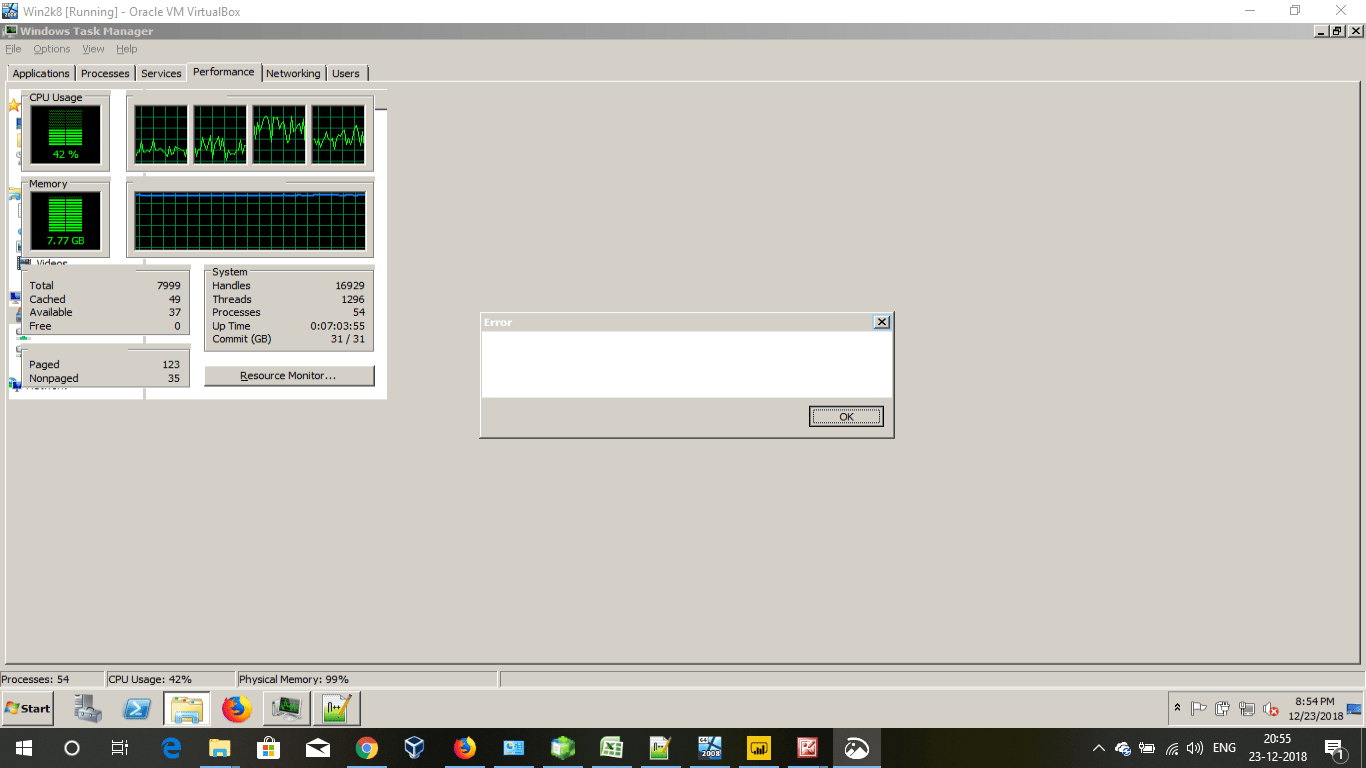
Task: Switch to Networking tab
Action: [x=293, y=73]
